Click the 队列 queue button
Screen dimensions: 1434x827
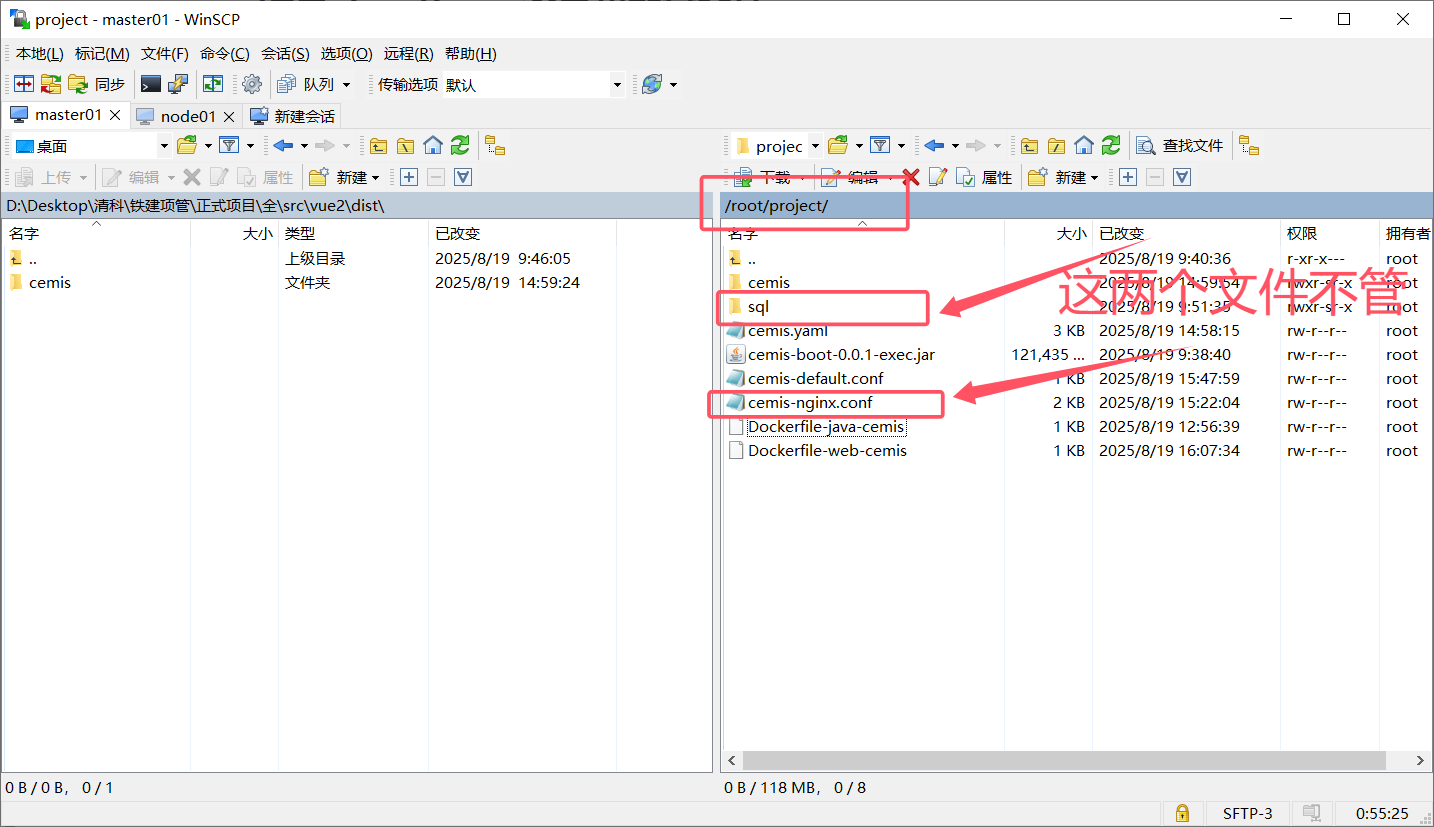click(307, 85)
